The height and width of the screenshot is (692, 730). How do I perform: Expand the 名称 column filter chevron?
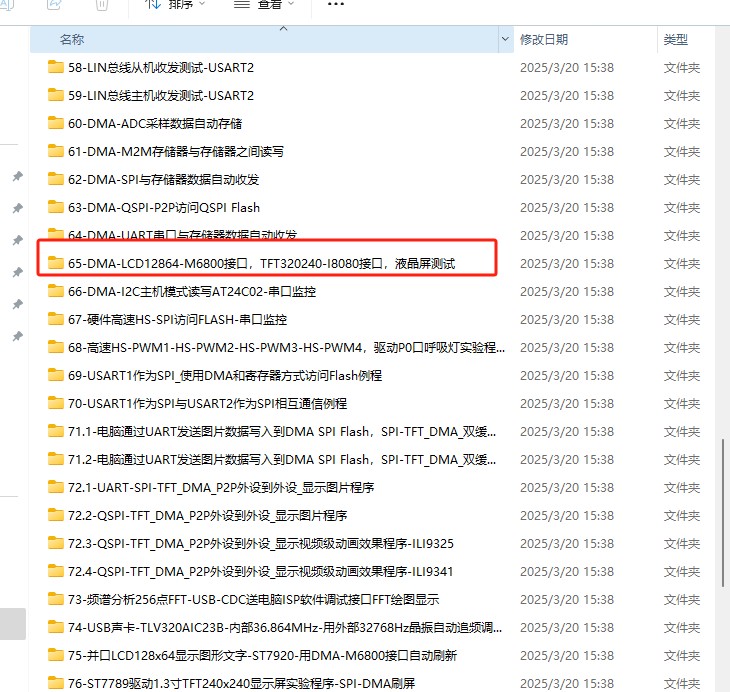point(505,39)
